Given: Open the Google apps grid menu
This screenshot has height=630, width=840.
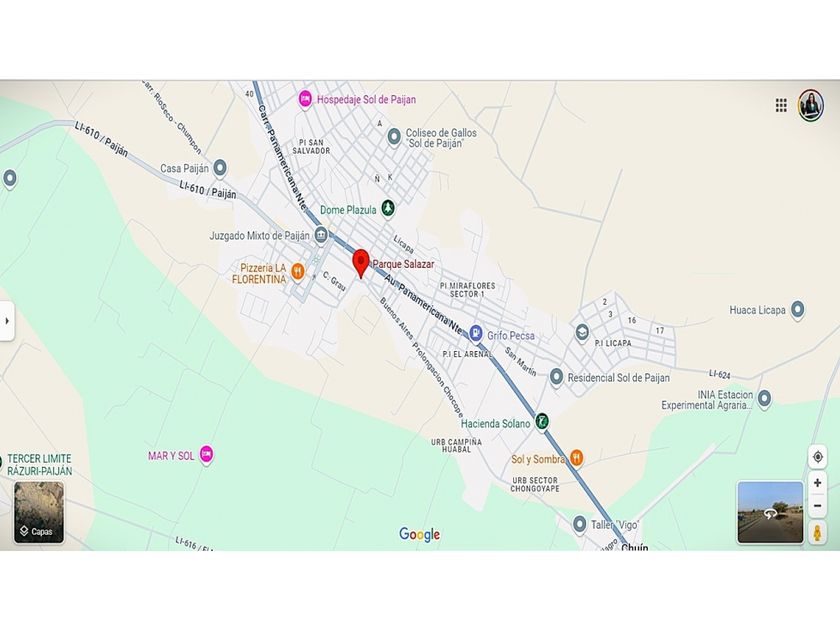Looking at the screenshot, I should (781, 106).
